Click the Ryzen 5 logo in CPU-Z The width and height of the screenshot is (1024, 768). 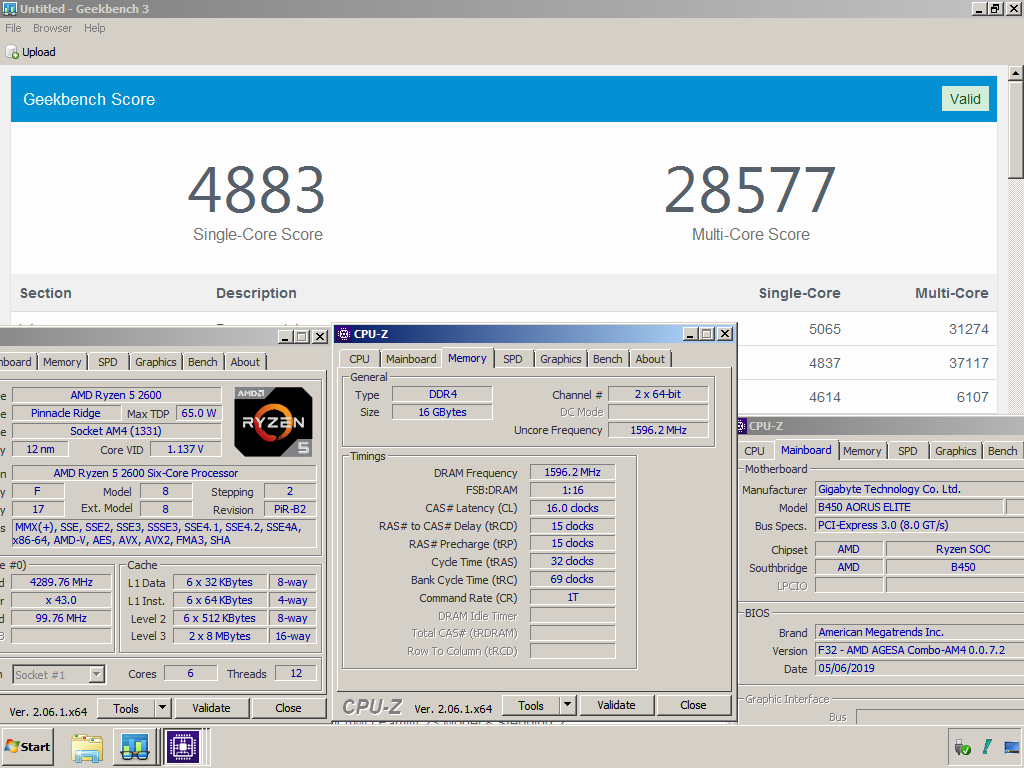273,422
